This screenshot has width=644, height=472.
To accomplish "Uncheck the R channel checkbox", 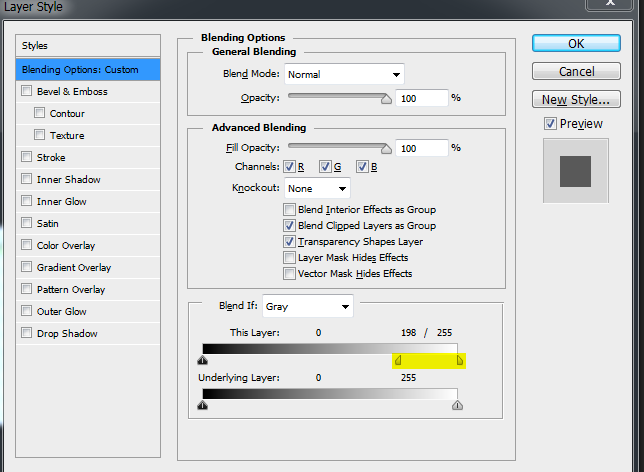I will (x=290, y=166).
